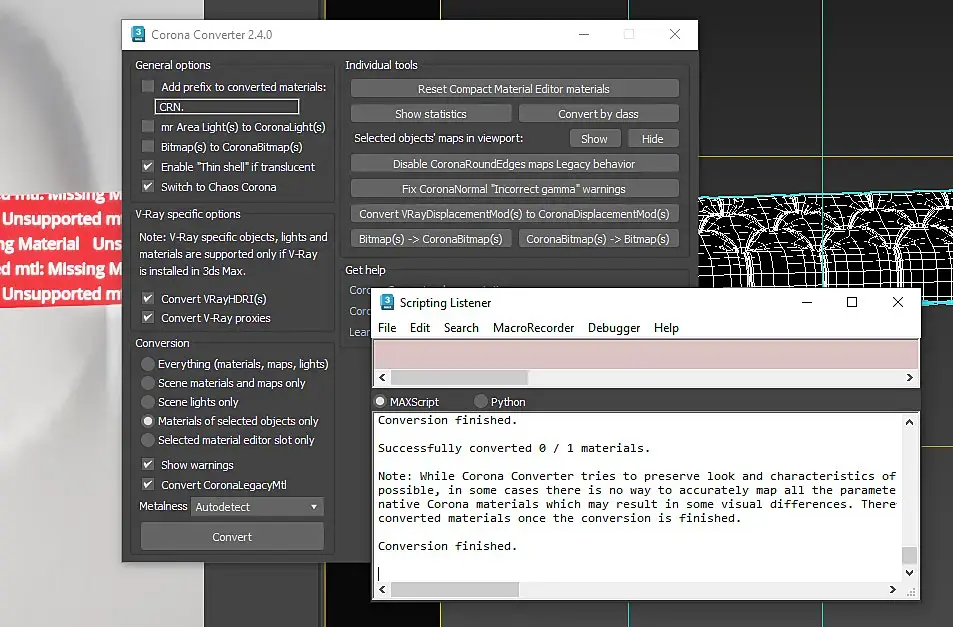Enable mr Area Light(s) to CoronaLight(s)
Screen dimensions: 953x627
tap(148, 126)
